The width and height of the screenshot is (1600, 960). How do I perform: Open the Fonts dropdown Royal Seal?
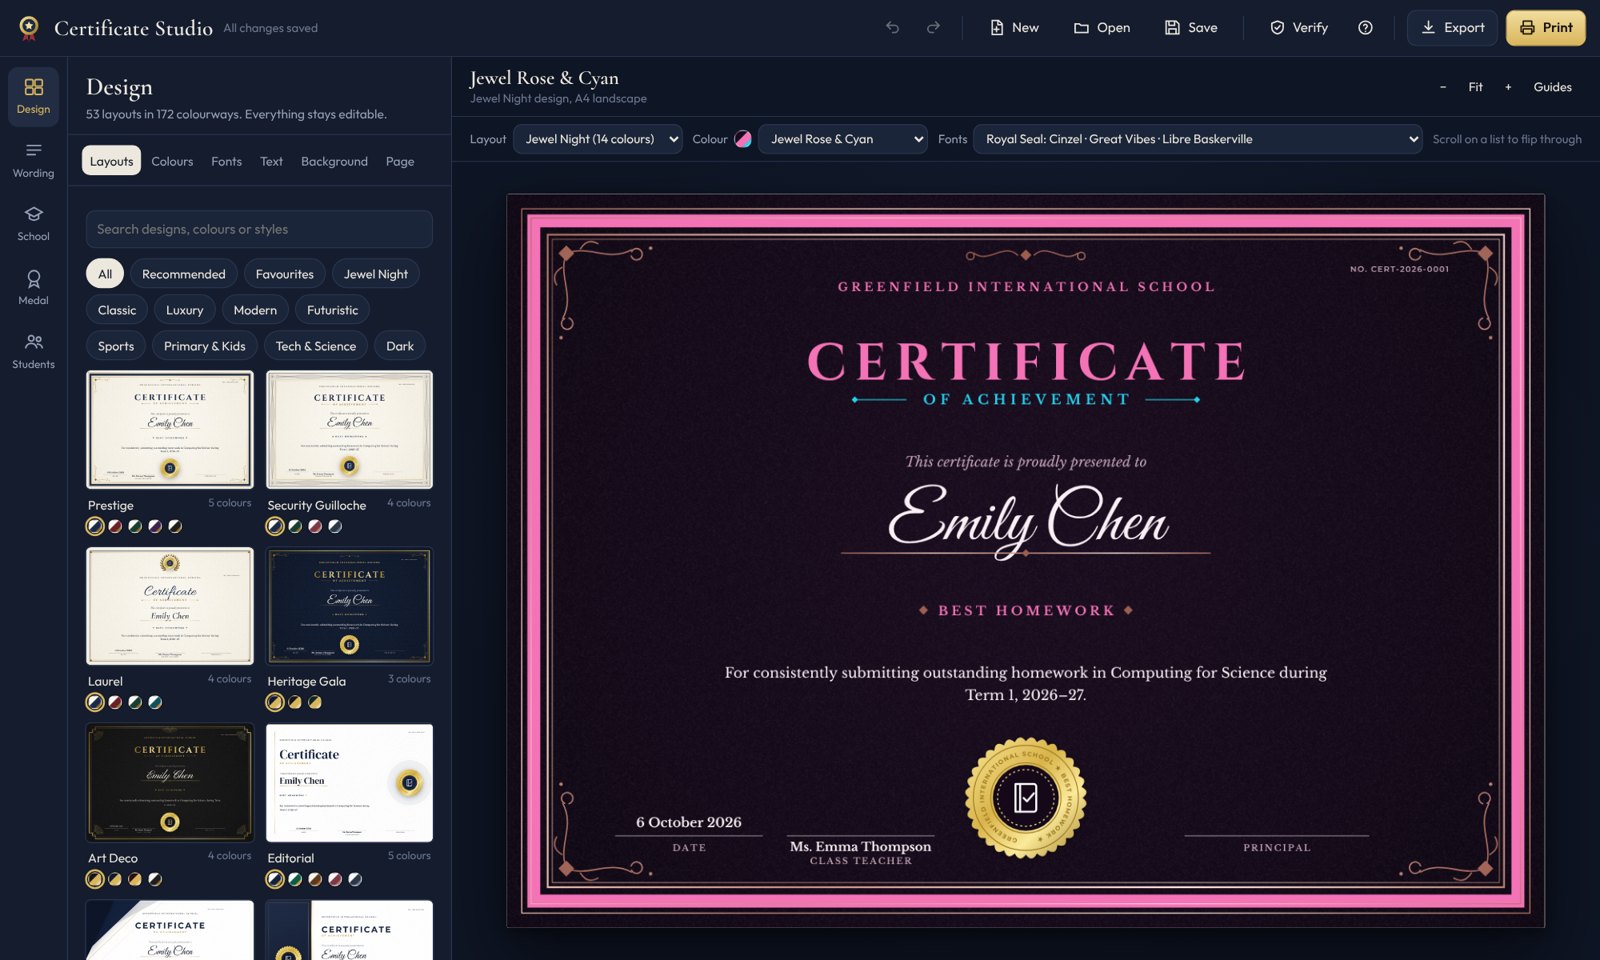pyautogui.click(x=1198, y=139)
